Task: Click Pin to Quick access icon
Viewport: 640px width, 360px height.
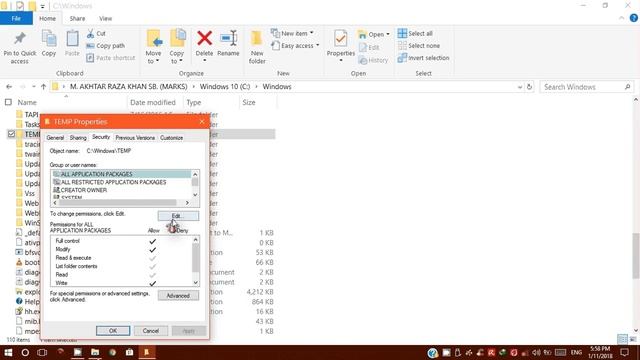Action: pyautogui.click(x=19, y=39)
